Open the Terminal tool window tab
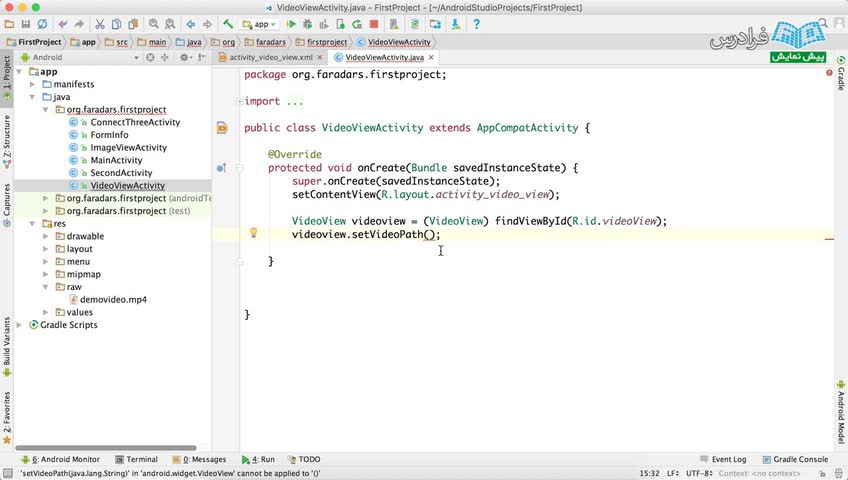The height and width of the screenshot is (480, 848). 136,459
